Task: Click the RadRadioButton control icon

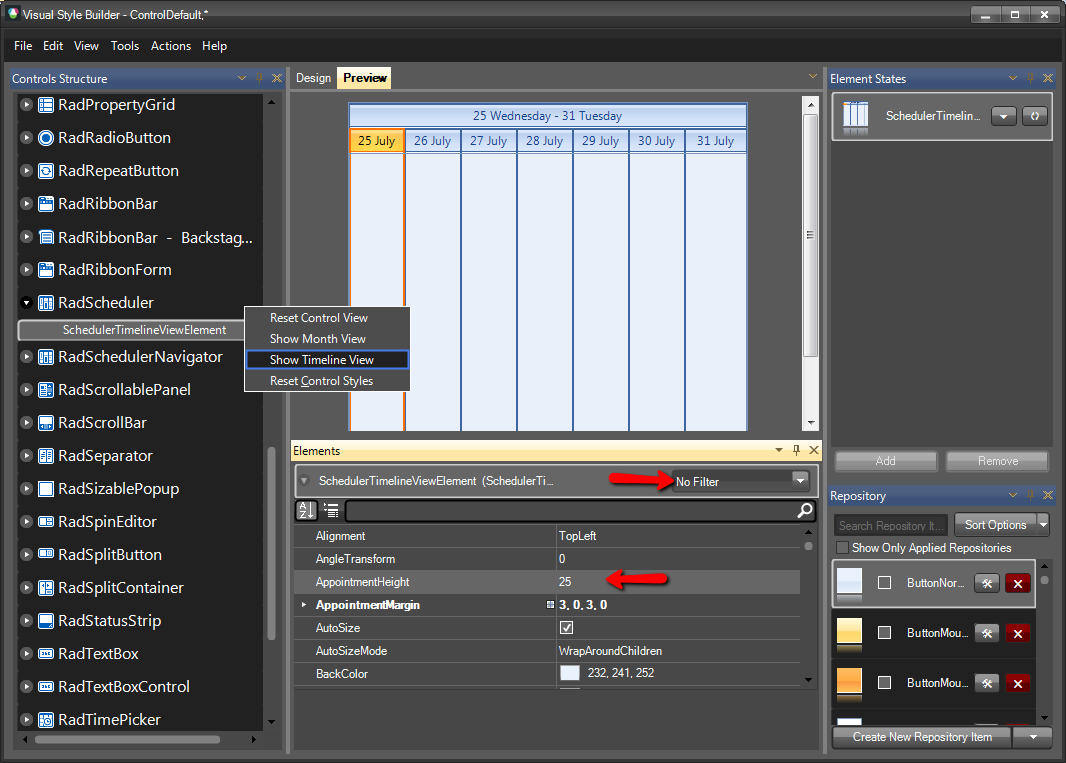Action: [x=46, y=138]
